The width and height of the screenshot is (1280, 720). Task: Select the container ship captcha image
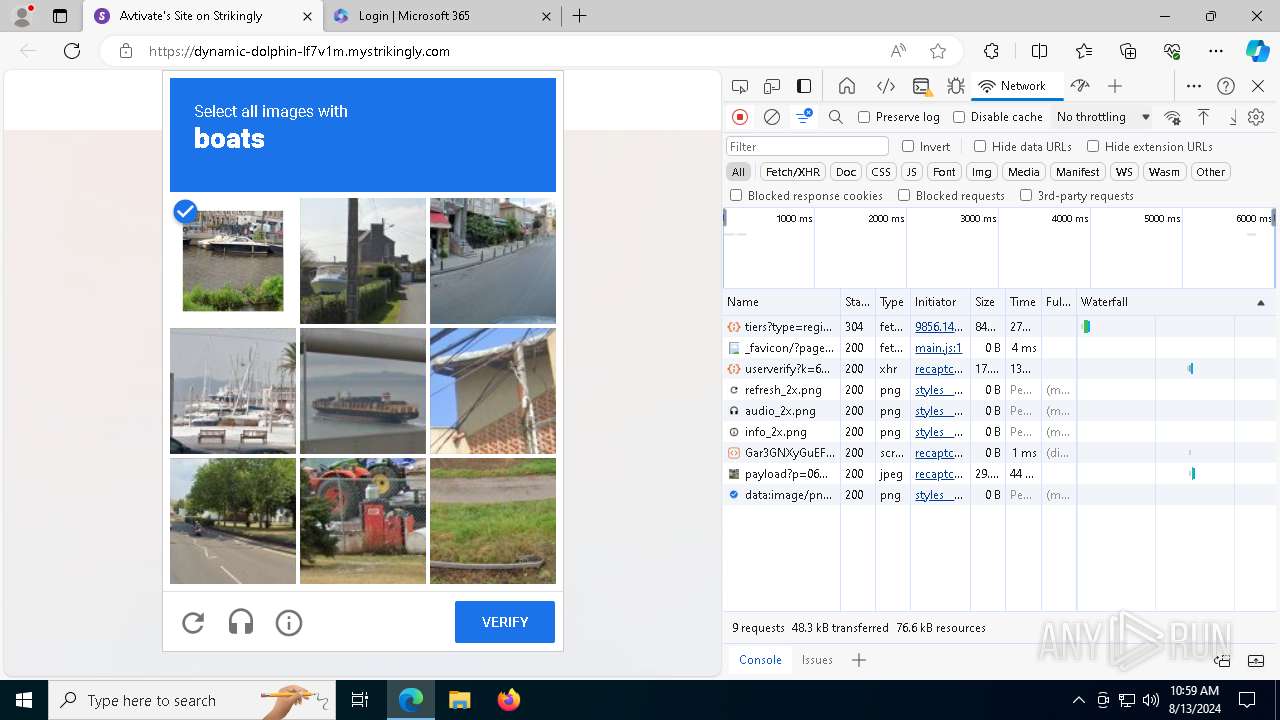tap(363, 391)
